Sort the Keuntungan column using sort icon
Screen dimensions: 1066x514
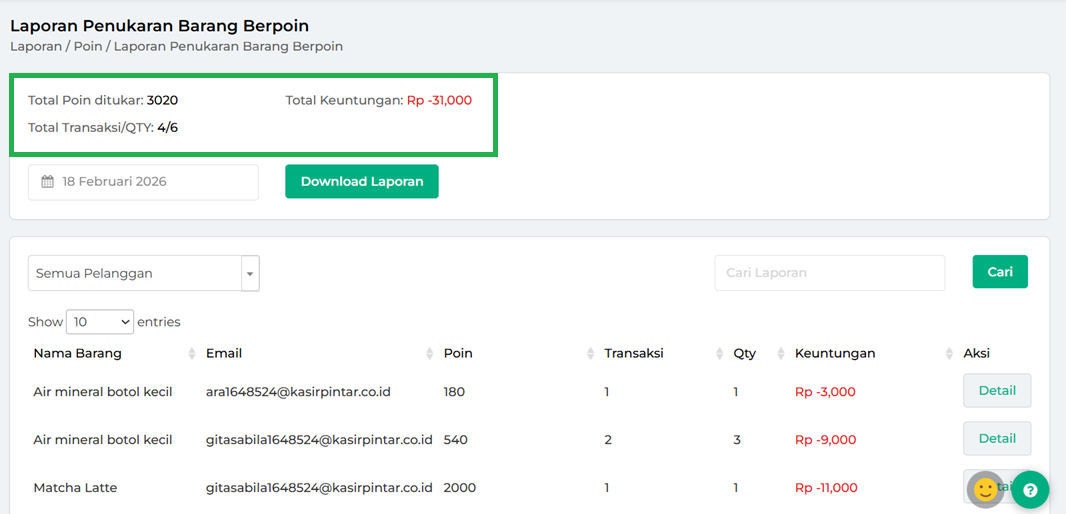click(x=949, y=354)
